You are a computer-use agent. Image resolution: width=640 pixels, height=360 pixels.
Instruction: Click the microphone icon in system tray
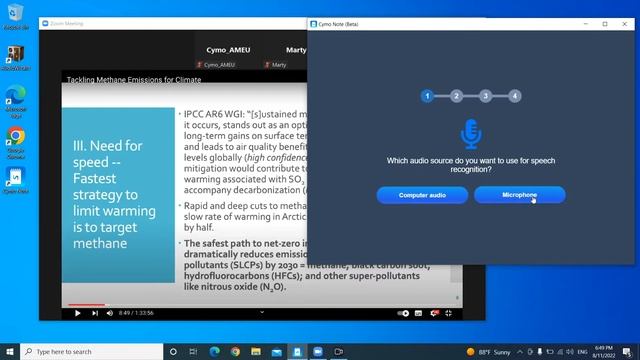[x=540, y=352]
